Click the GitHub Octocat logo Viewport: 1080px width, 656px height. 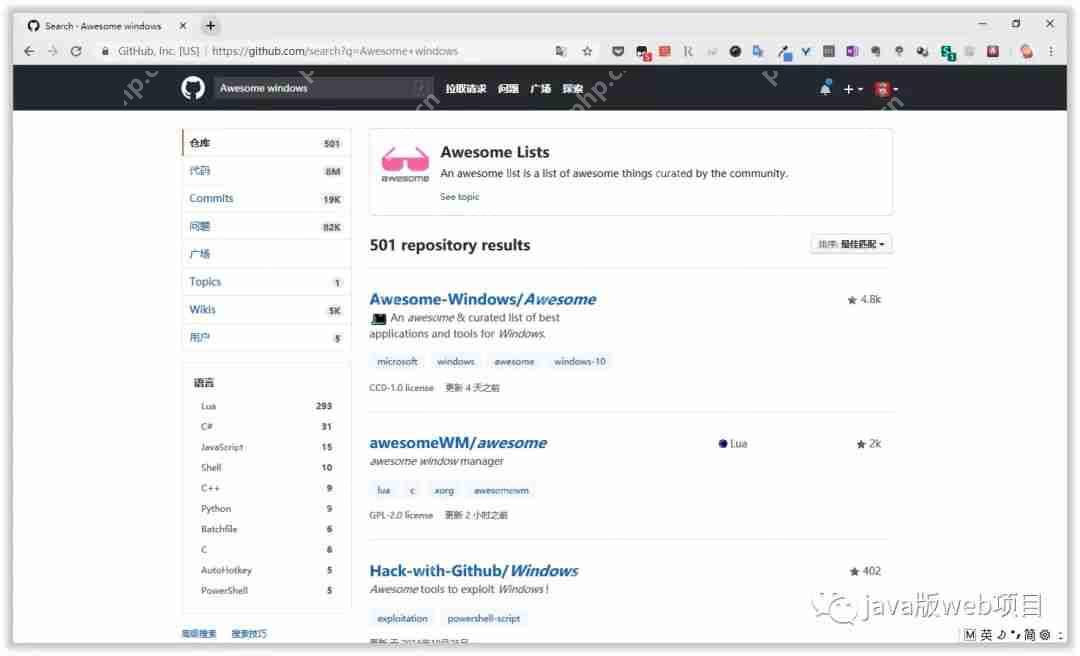pyautogui.click(x=192, y=88)
